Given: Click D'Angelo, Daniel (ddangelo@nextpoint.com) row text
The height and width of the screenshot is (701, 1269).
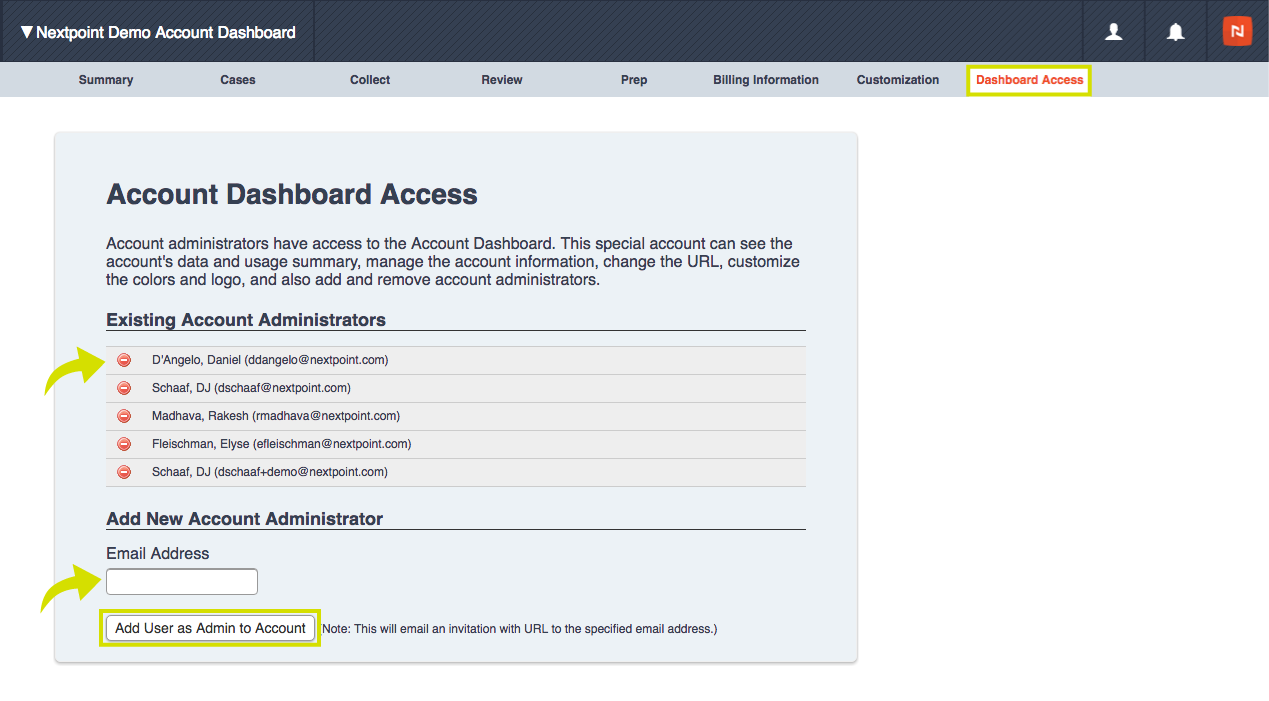Looking at the screenshot, I should (270, 360).
